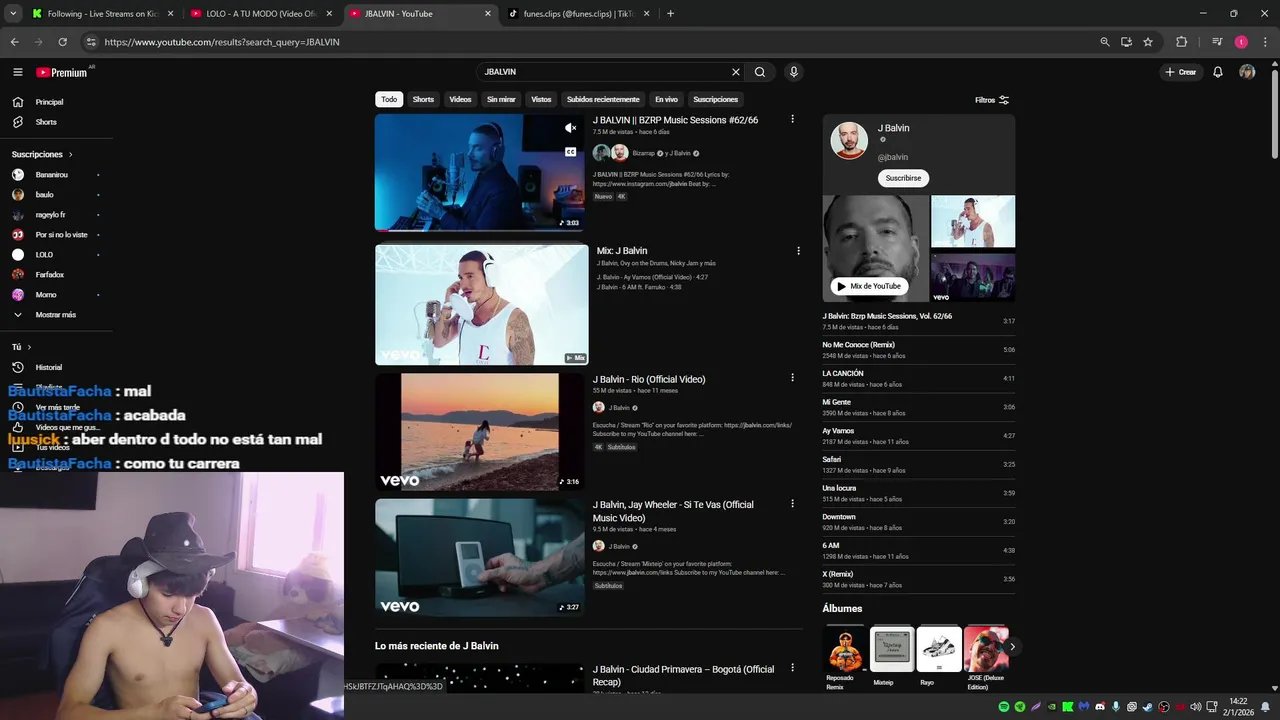The width and height of the screenshot is (1280, 720).
Task: Go to the YouTube Premium logo home
Action: click(62, 72)
